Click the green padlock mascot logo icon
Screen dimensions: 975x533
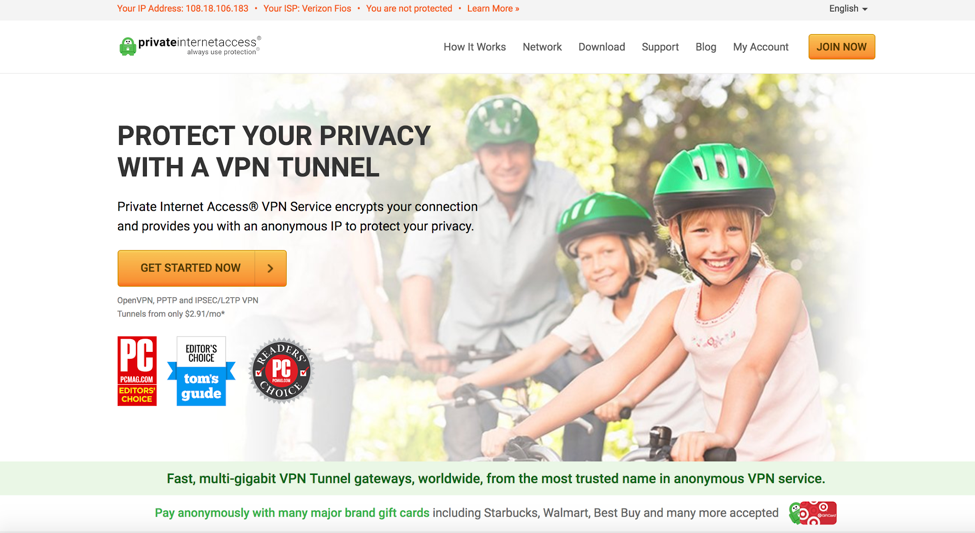127,47
